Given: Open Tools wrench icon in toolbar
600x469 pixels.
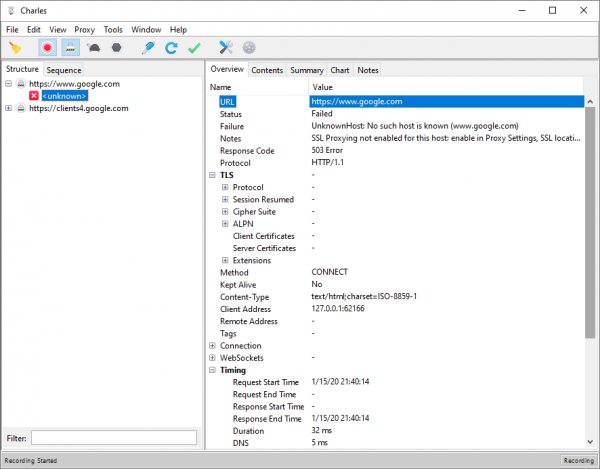Looking at the screenshot, I should [226, 48].
